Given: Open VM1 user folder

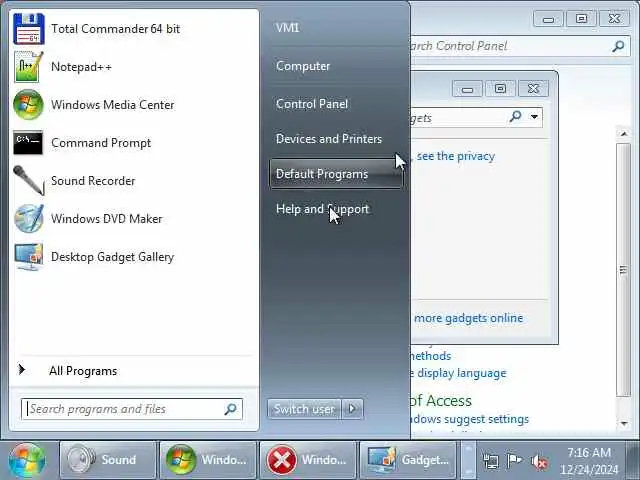Looking at the screenshot, I should click(x=288, y=28).
